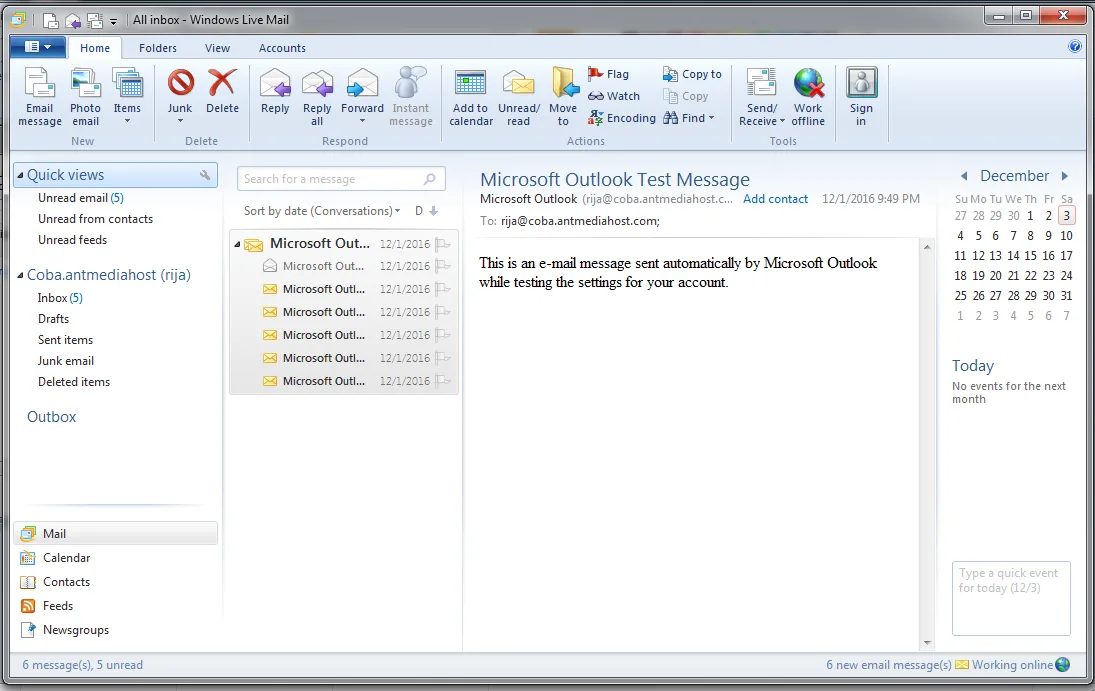Create a new Email message
The height and width of the screenshot is (691, 1095).
point(40,97)
